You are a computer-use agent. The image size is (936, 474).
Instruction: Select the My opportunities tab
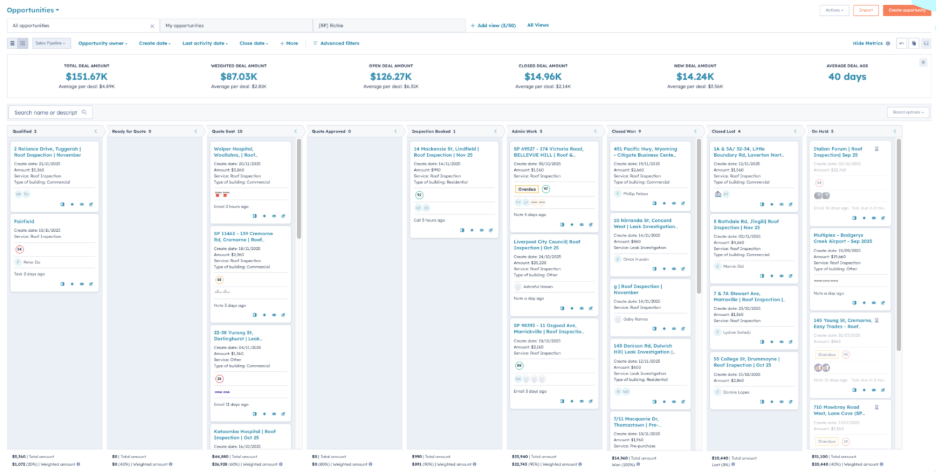coord(236,26)
